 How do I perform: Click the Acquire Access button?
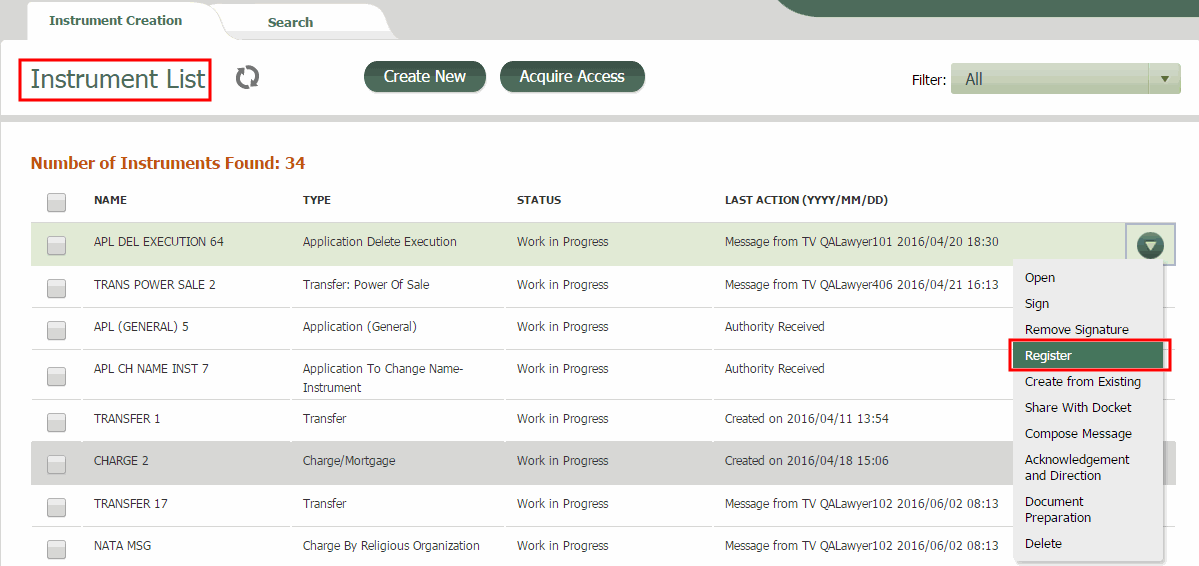click(x=572, y=77)
